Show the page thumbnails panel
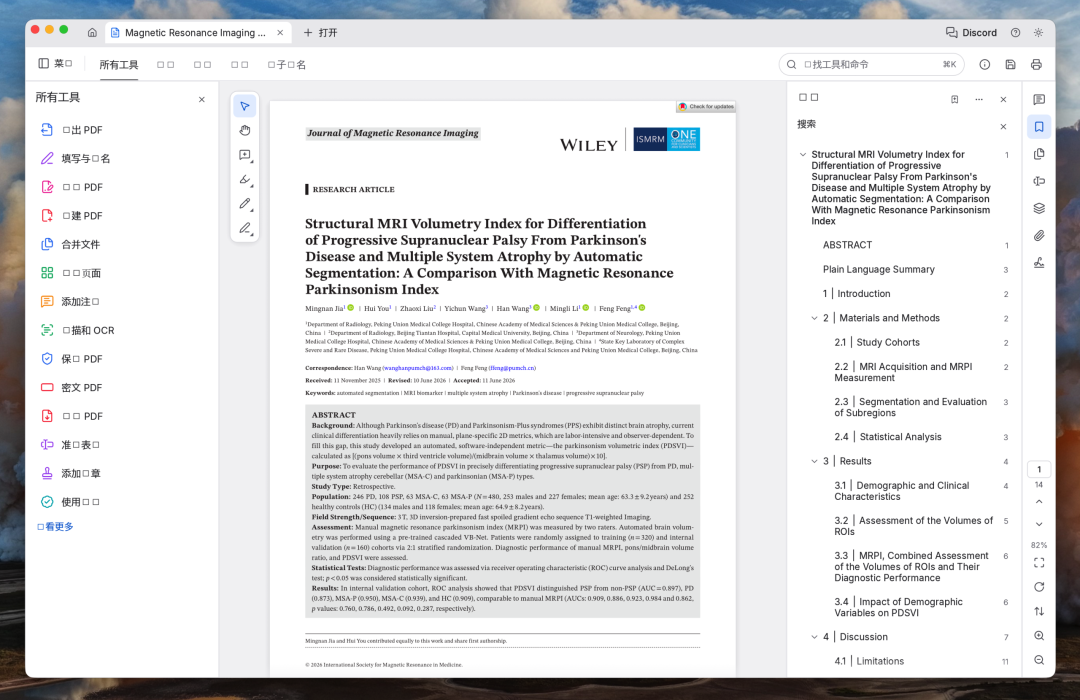This screenshot has width=1080, height=700. click(x=1039, y=154)
